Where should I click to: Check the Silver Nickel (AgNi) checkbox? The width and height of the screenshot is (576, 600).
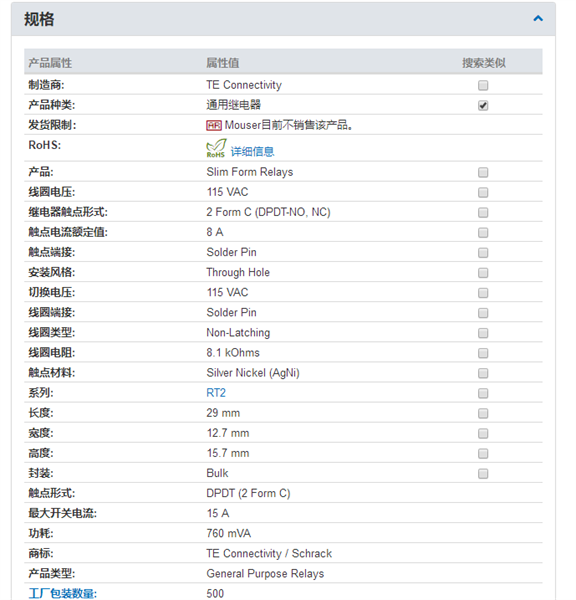483,373
